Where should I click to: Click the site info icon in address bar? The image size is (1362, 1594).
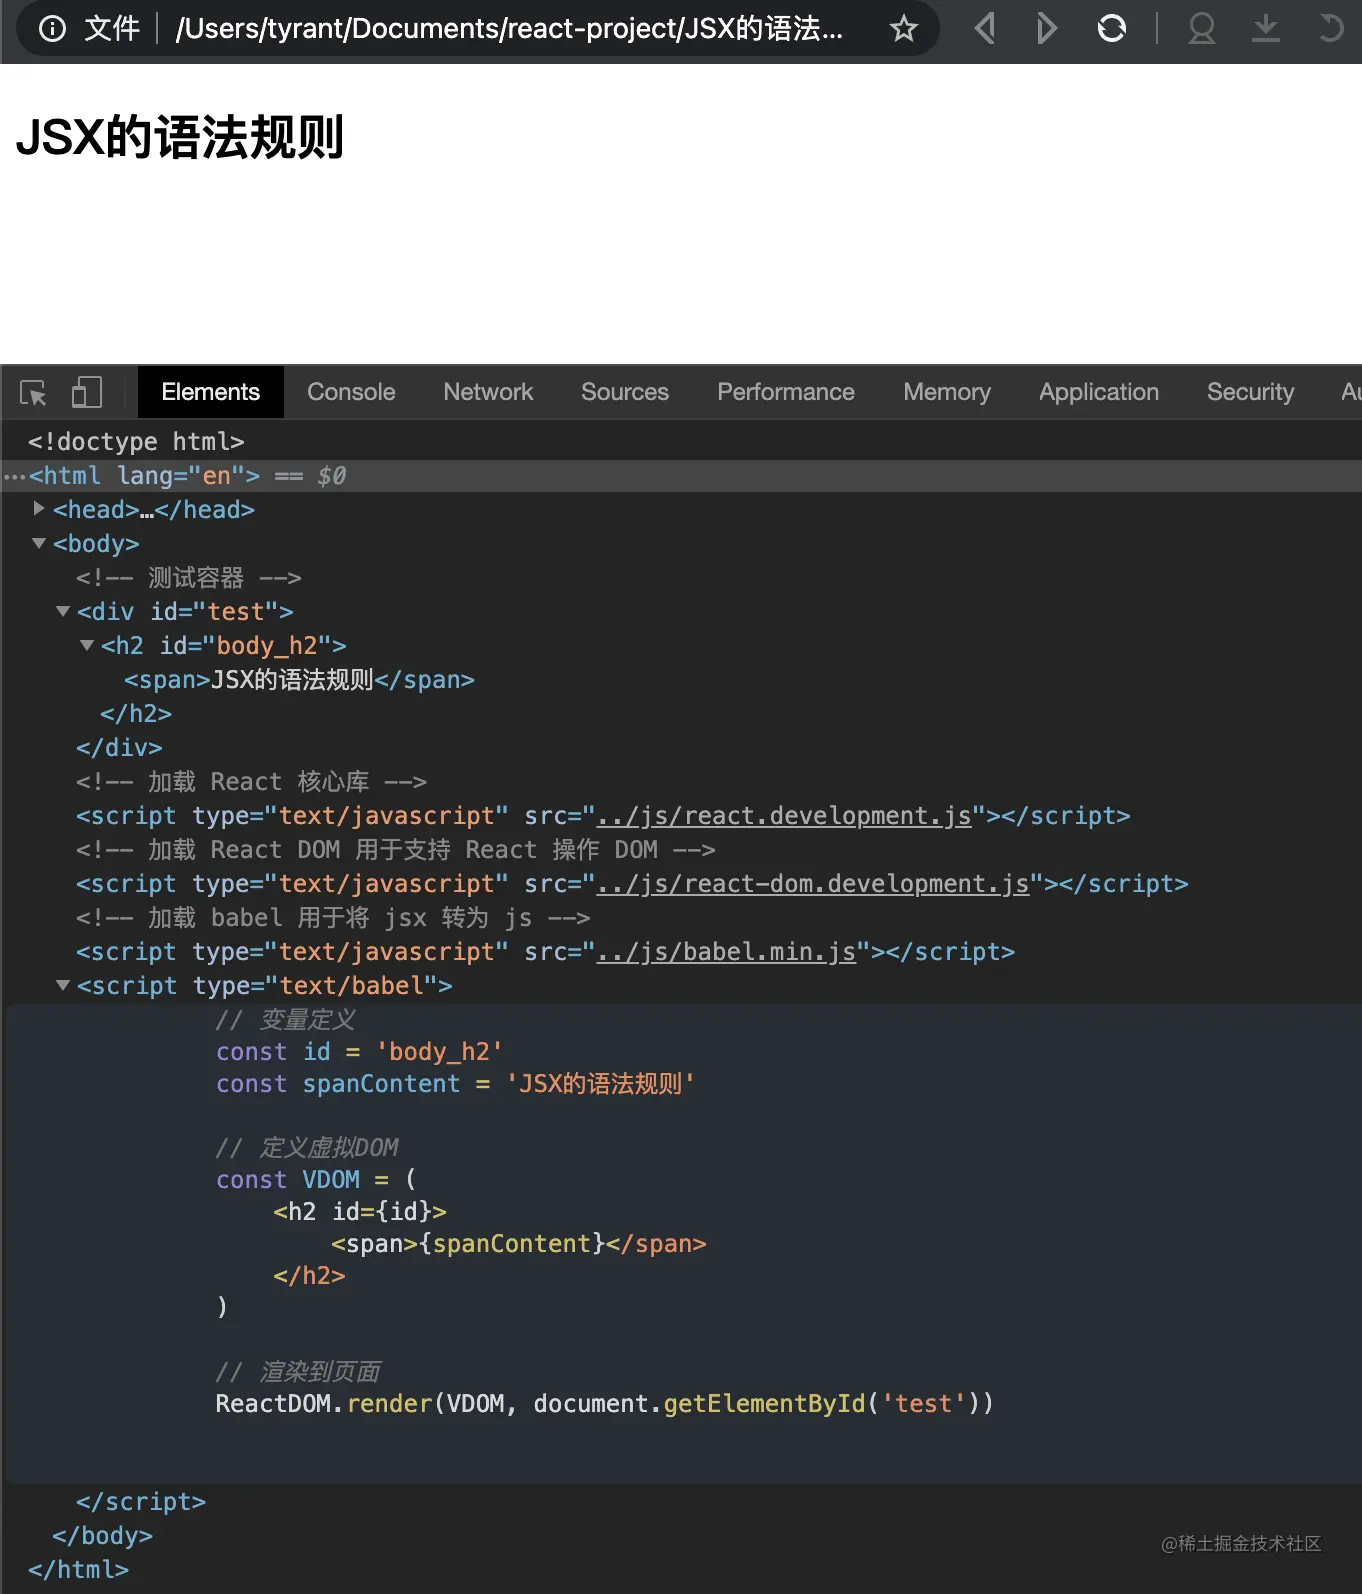52,29
